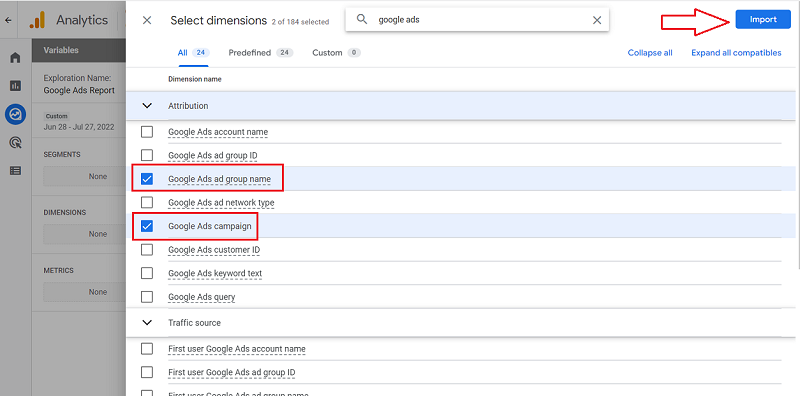The width and height of the screenshot is (800, 396).
Task: Click the Google Ads customer ID label
Action: pos(214,250)
